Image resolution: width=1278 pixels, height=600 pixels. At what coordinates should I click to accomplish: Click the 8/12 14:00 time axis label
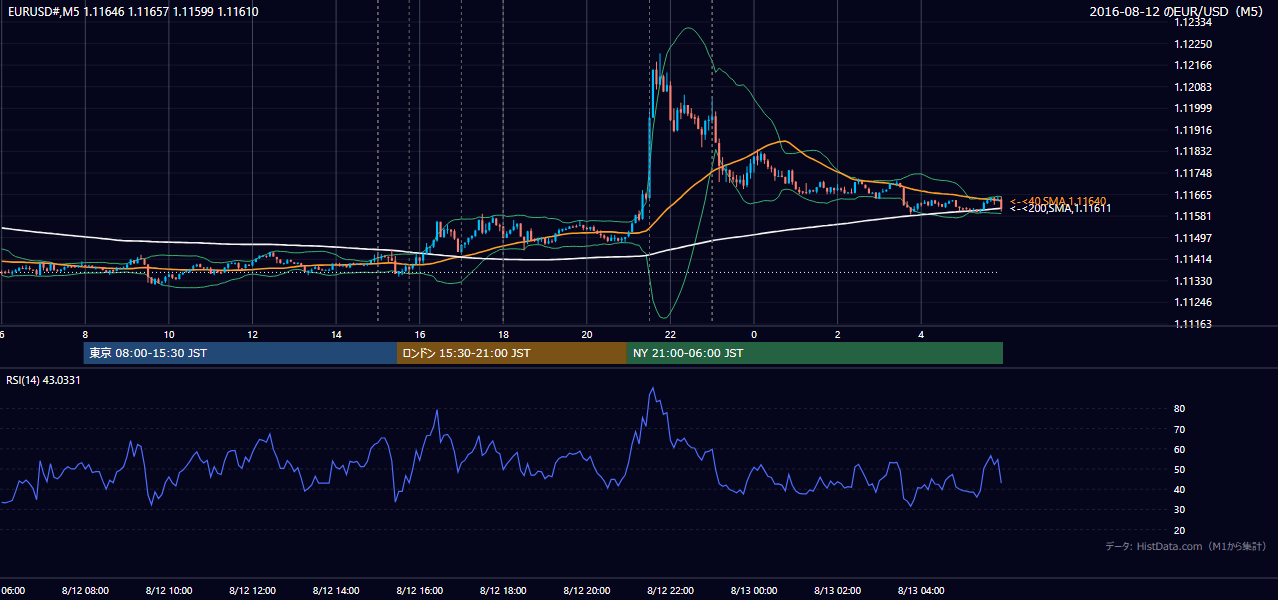click(x=336, y=590)
